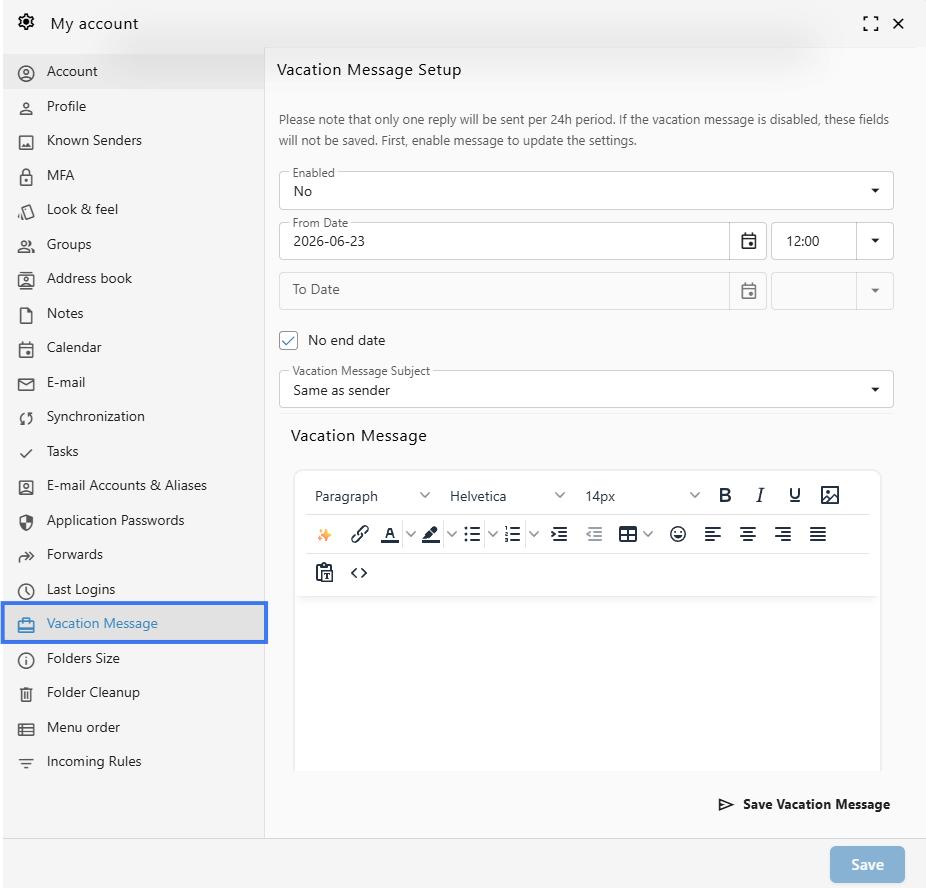Go to E-mail Accounts & Aliases
The image size is (926, 888).
point(133,486)
